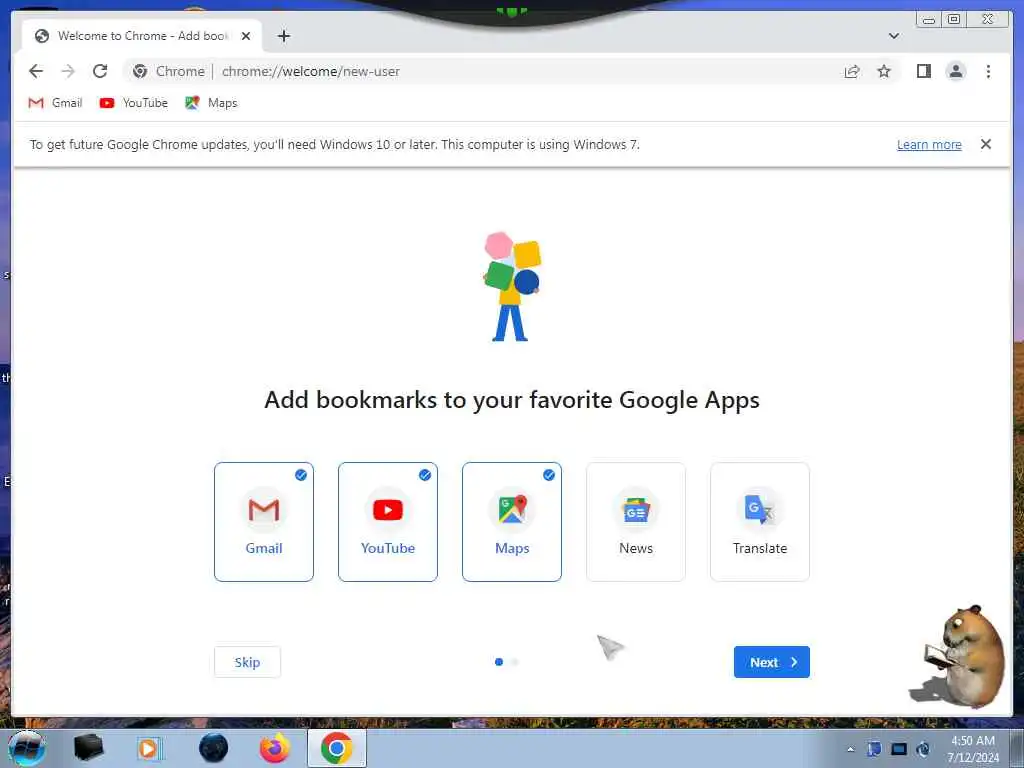The image size is (1024, 768).
Task: Open the profile avatar icon
Action: pyautogui.click(x=955, y=71)
